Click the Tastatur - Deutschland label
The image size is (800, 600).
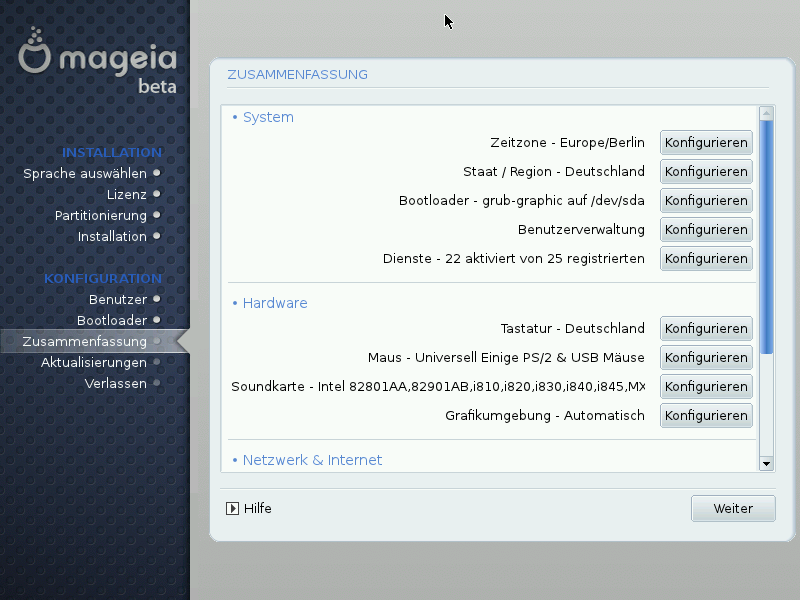point(572,329)
